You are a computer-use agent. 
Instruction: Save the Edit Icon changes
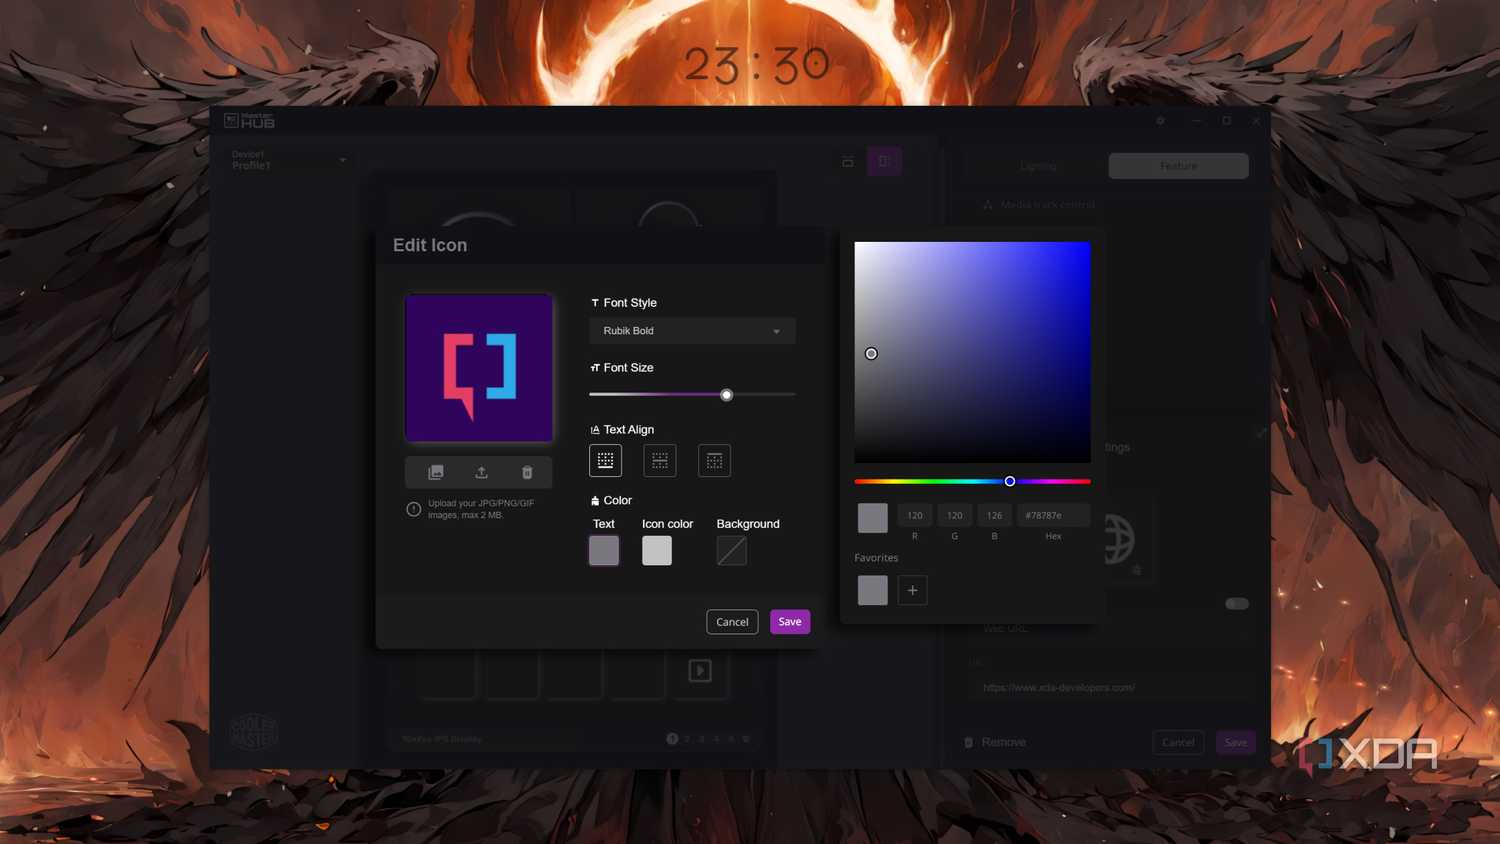click(x=790, y=622)
